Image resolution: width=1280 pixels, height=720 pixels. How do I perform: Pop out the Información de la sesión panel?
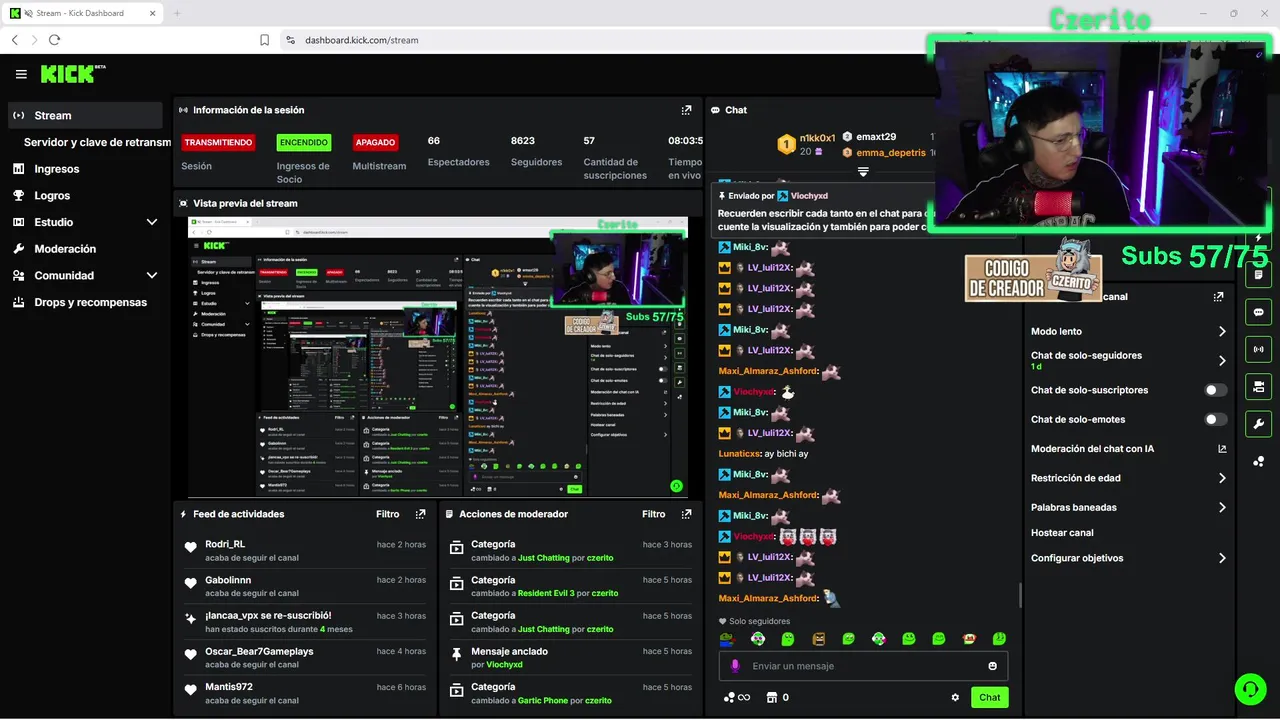(x=686, y=110)
